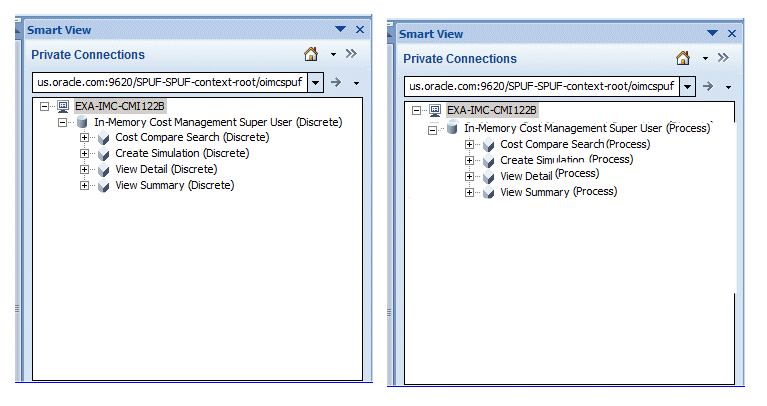This screenshot has width=767, height=406.
Task: Collapse the EXA-IMC-CMI122B node in right panel
Action: click(x=416, y=110)
